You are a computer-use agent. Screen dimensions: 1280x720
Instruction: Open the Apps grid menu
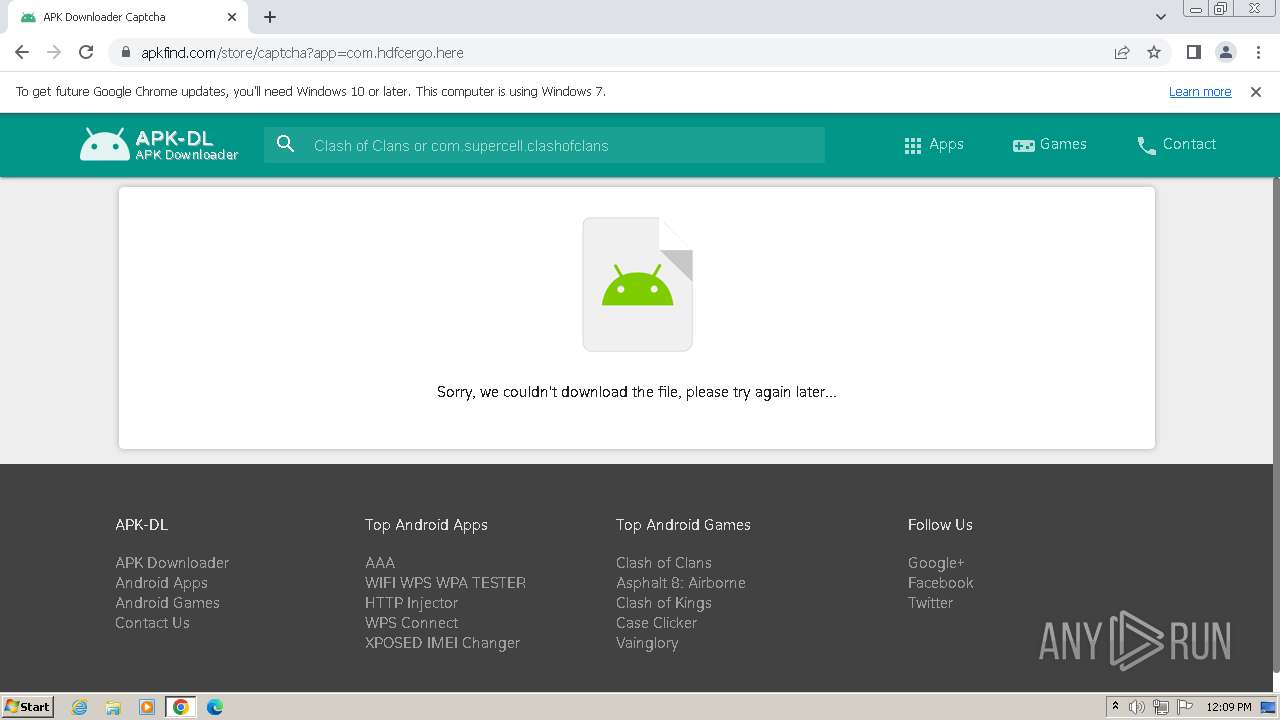[x=933, y=144]
